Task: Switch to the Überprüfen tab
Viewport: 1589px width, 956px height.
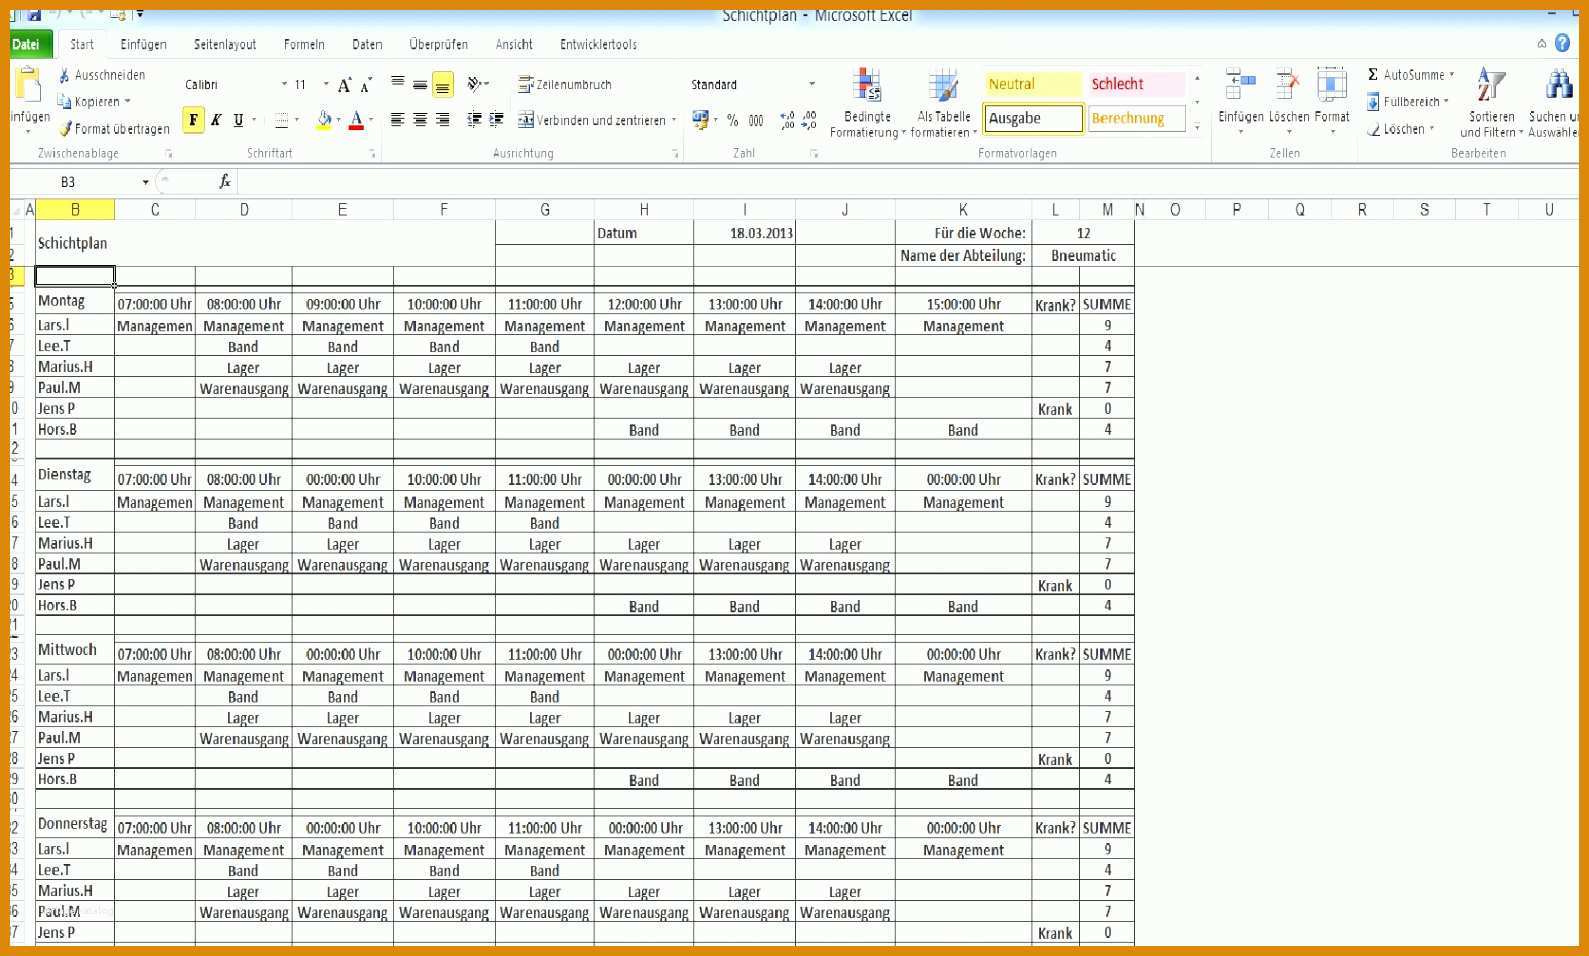Action: coord(438,44)
